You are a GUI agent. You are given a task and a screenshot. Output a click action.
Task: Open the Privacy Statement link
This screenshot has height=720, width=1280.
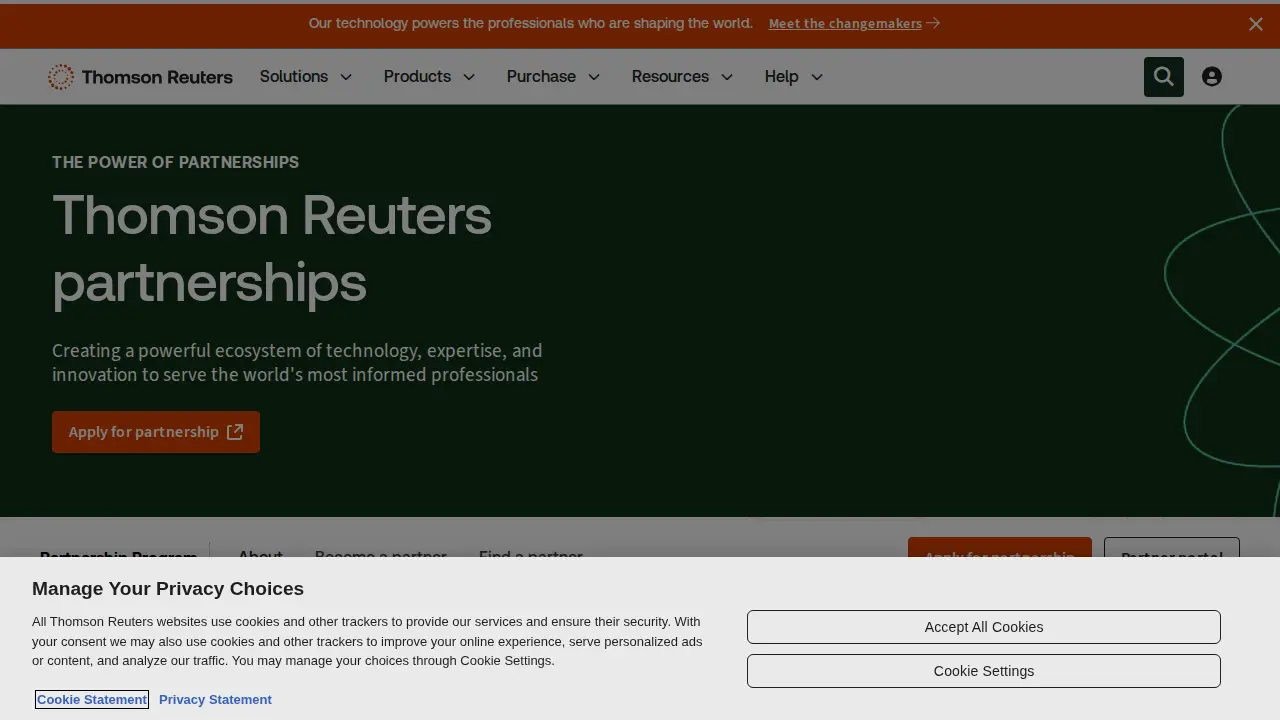[x=215, y=699]
